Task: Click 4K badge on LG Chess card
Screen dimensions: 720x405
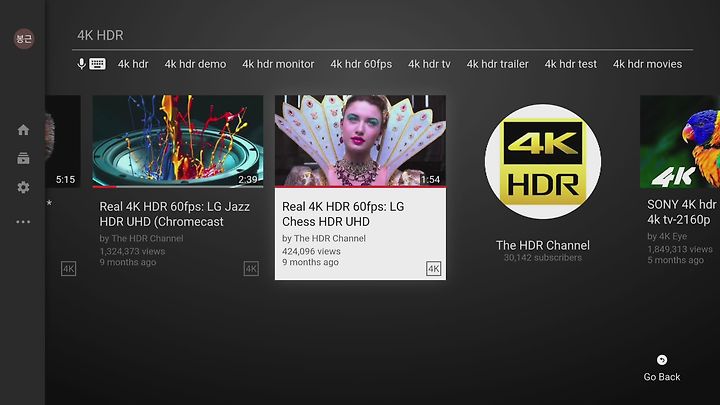Action: pyautogui.click(x=433, y=269)
